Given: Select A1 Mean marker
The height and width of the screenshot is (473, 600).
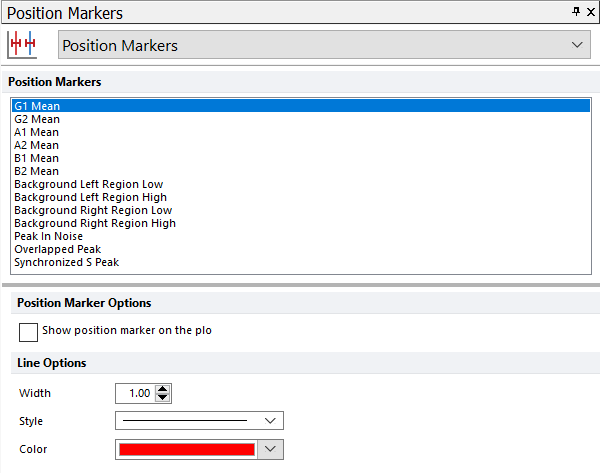Looking at the screenshot, I should pos(301,132).
